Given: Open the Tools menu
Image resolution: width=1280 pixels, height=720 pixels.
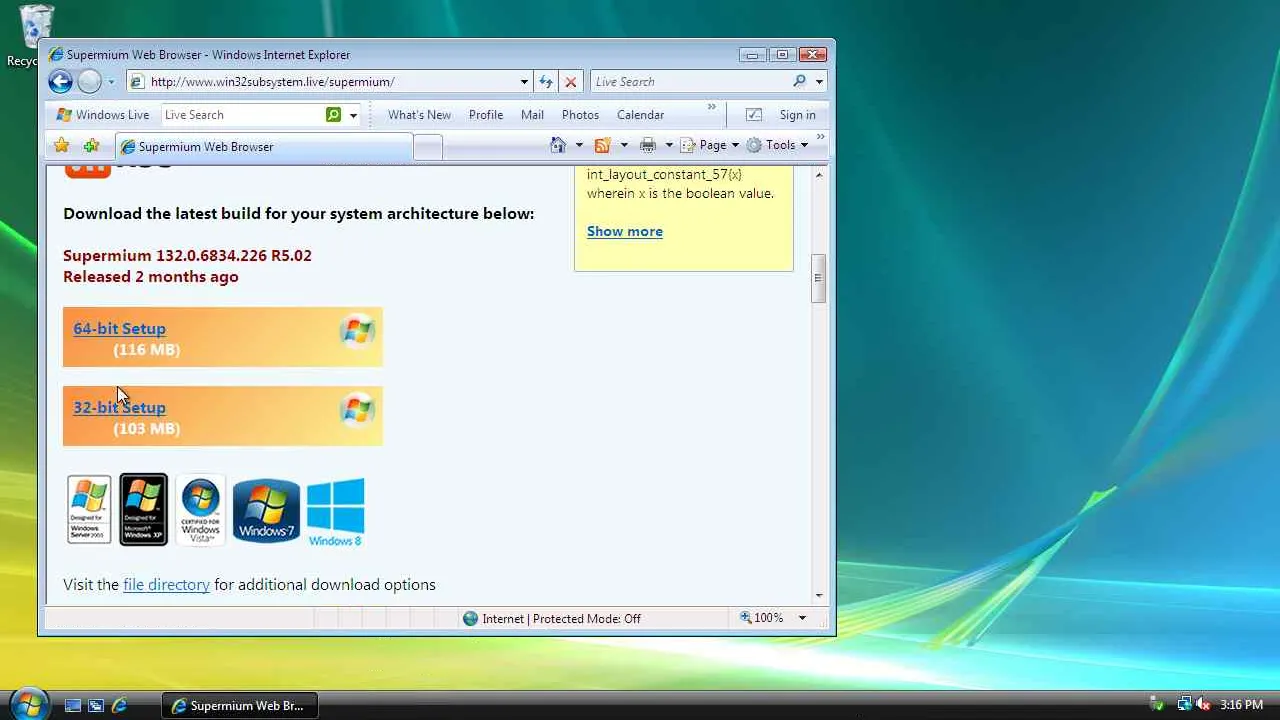Looking at the screenshot, I should tap(777, 145).
